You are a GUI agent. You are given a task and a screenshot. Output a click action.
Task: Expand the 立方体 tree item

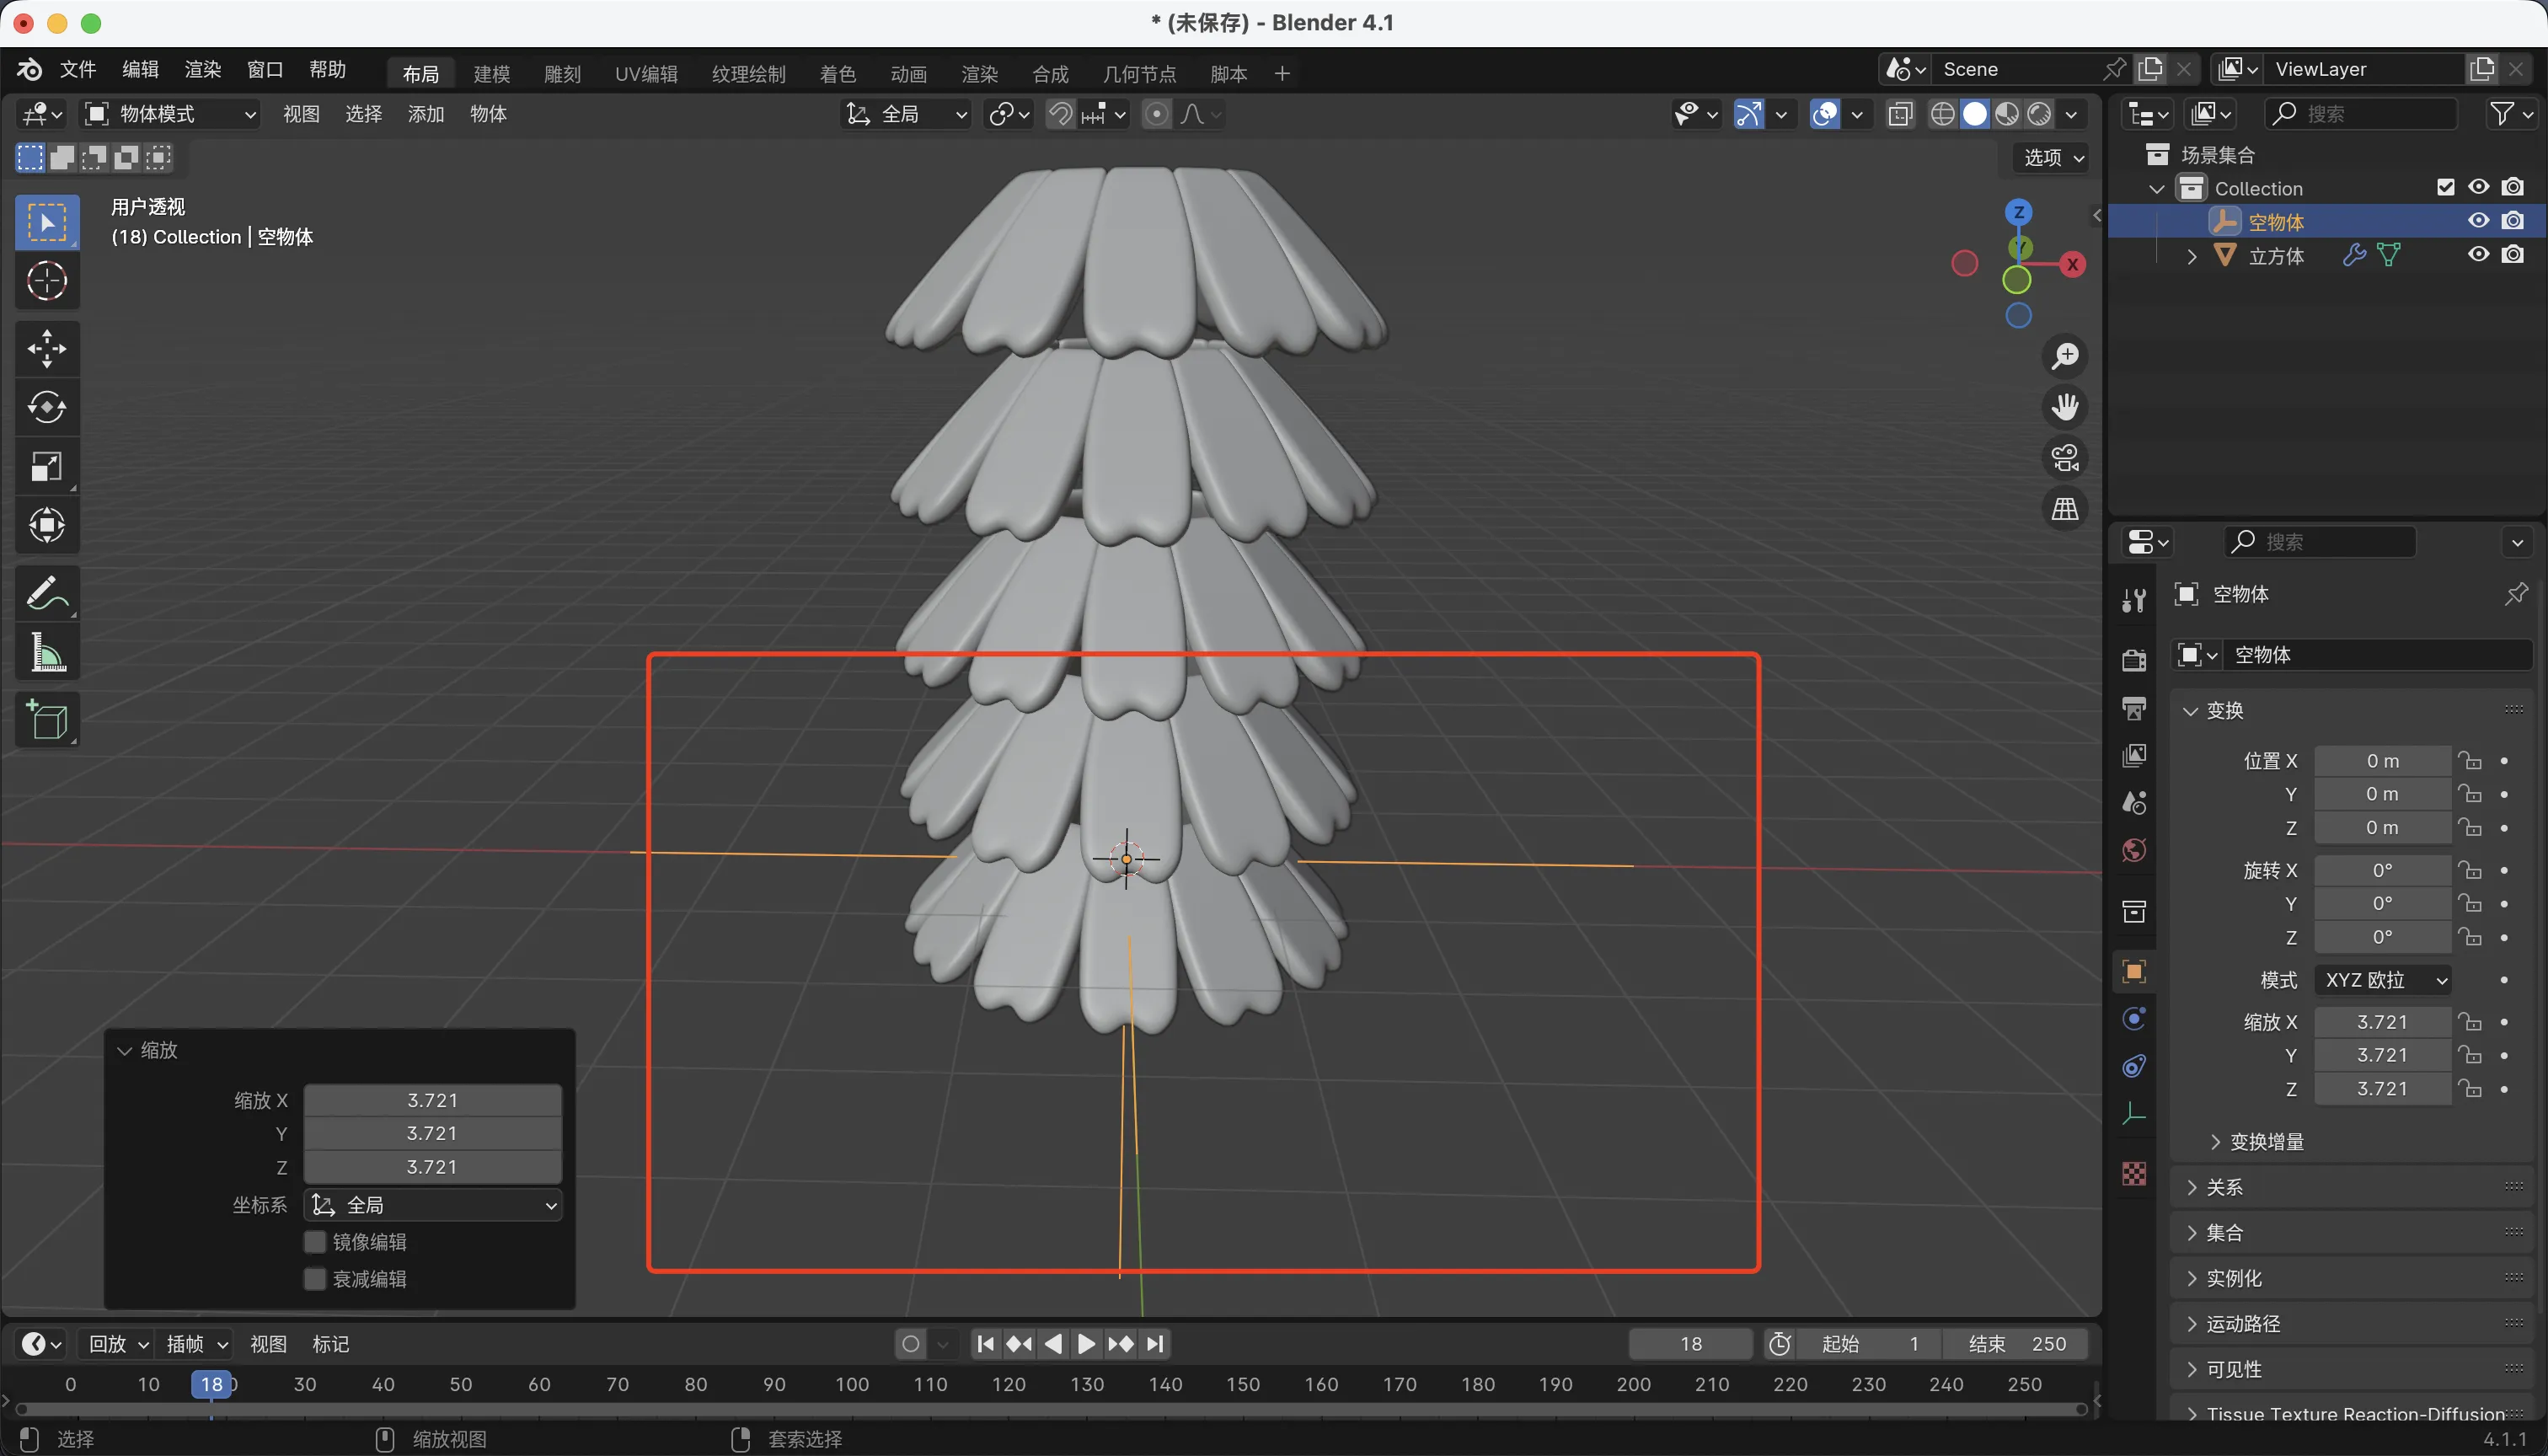[2192, 256]
